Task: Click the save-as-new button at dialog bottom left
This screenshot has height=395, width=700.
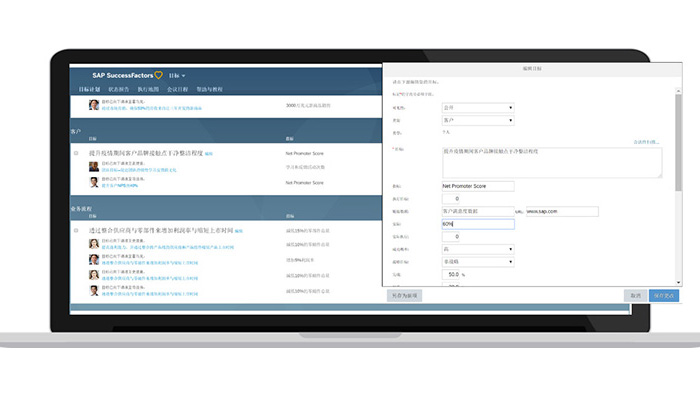Action: [404, 295]
